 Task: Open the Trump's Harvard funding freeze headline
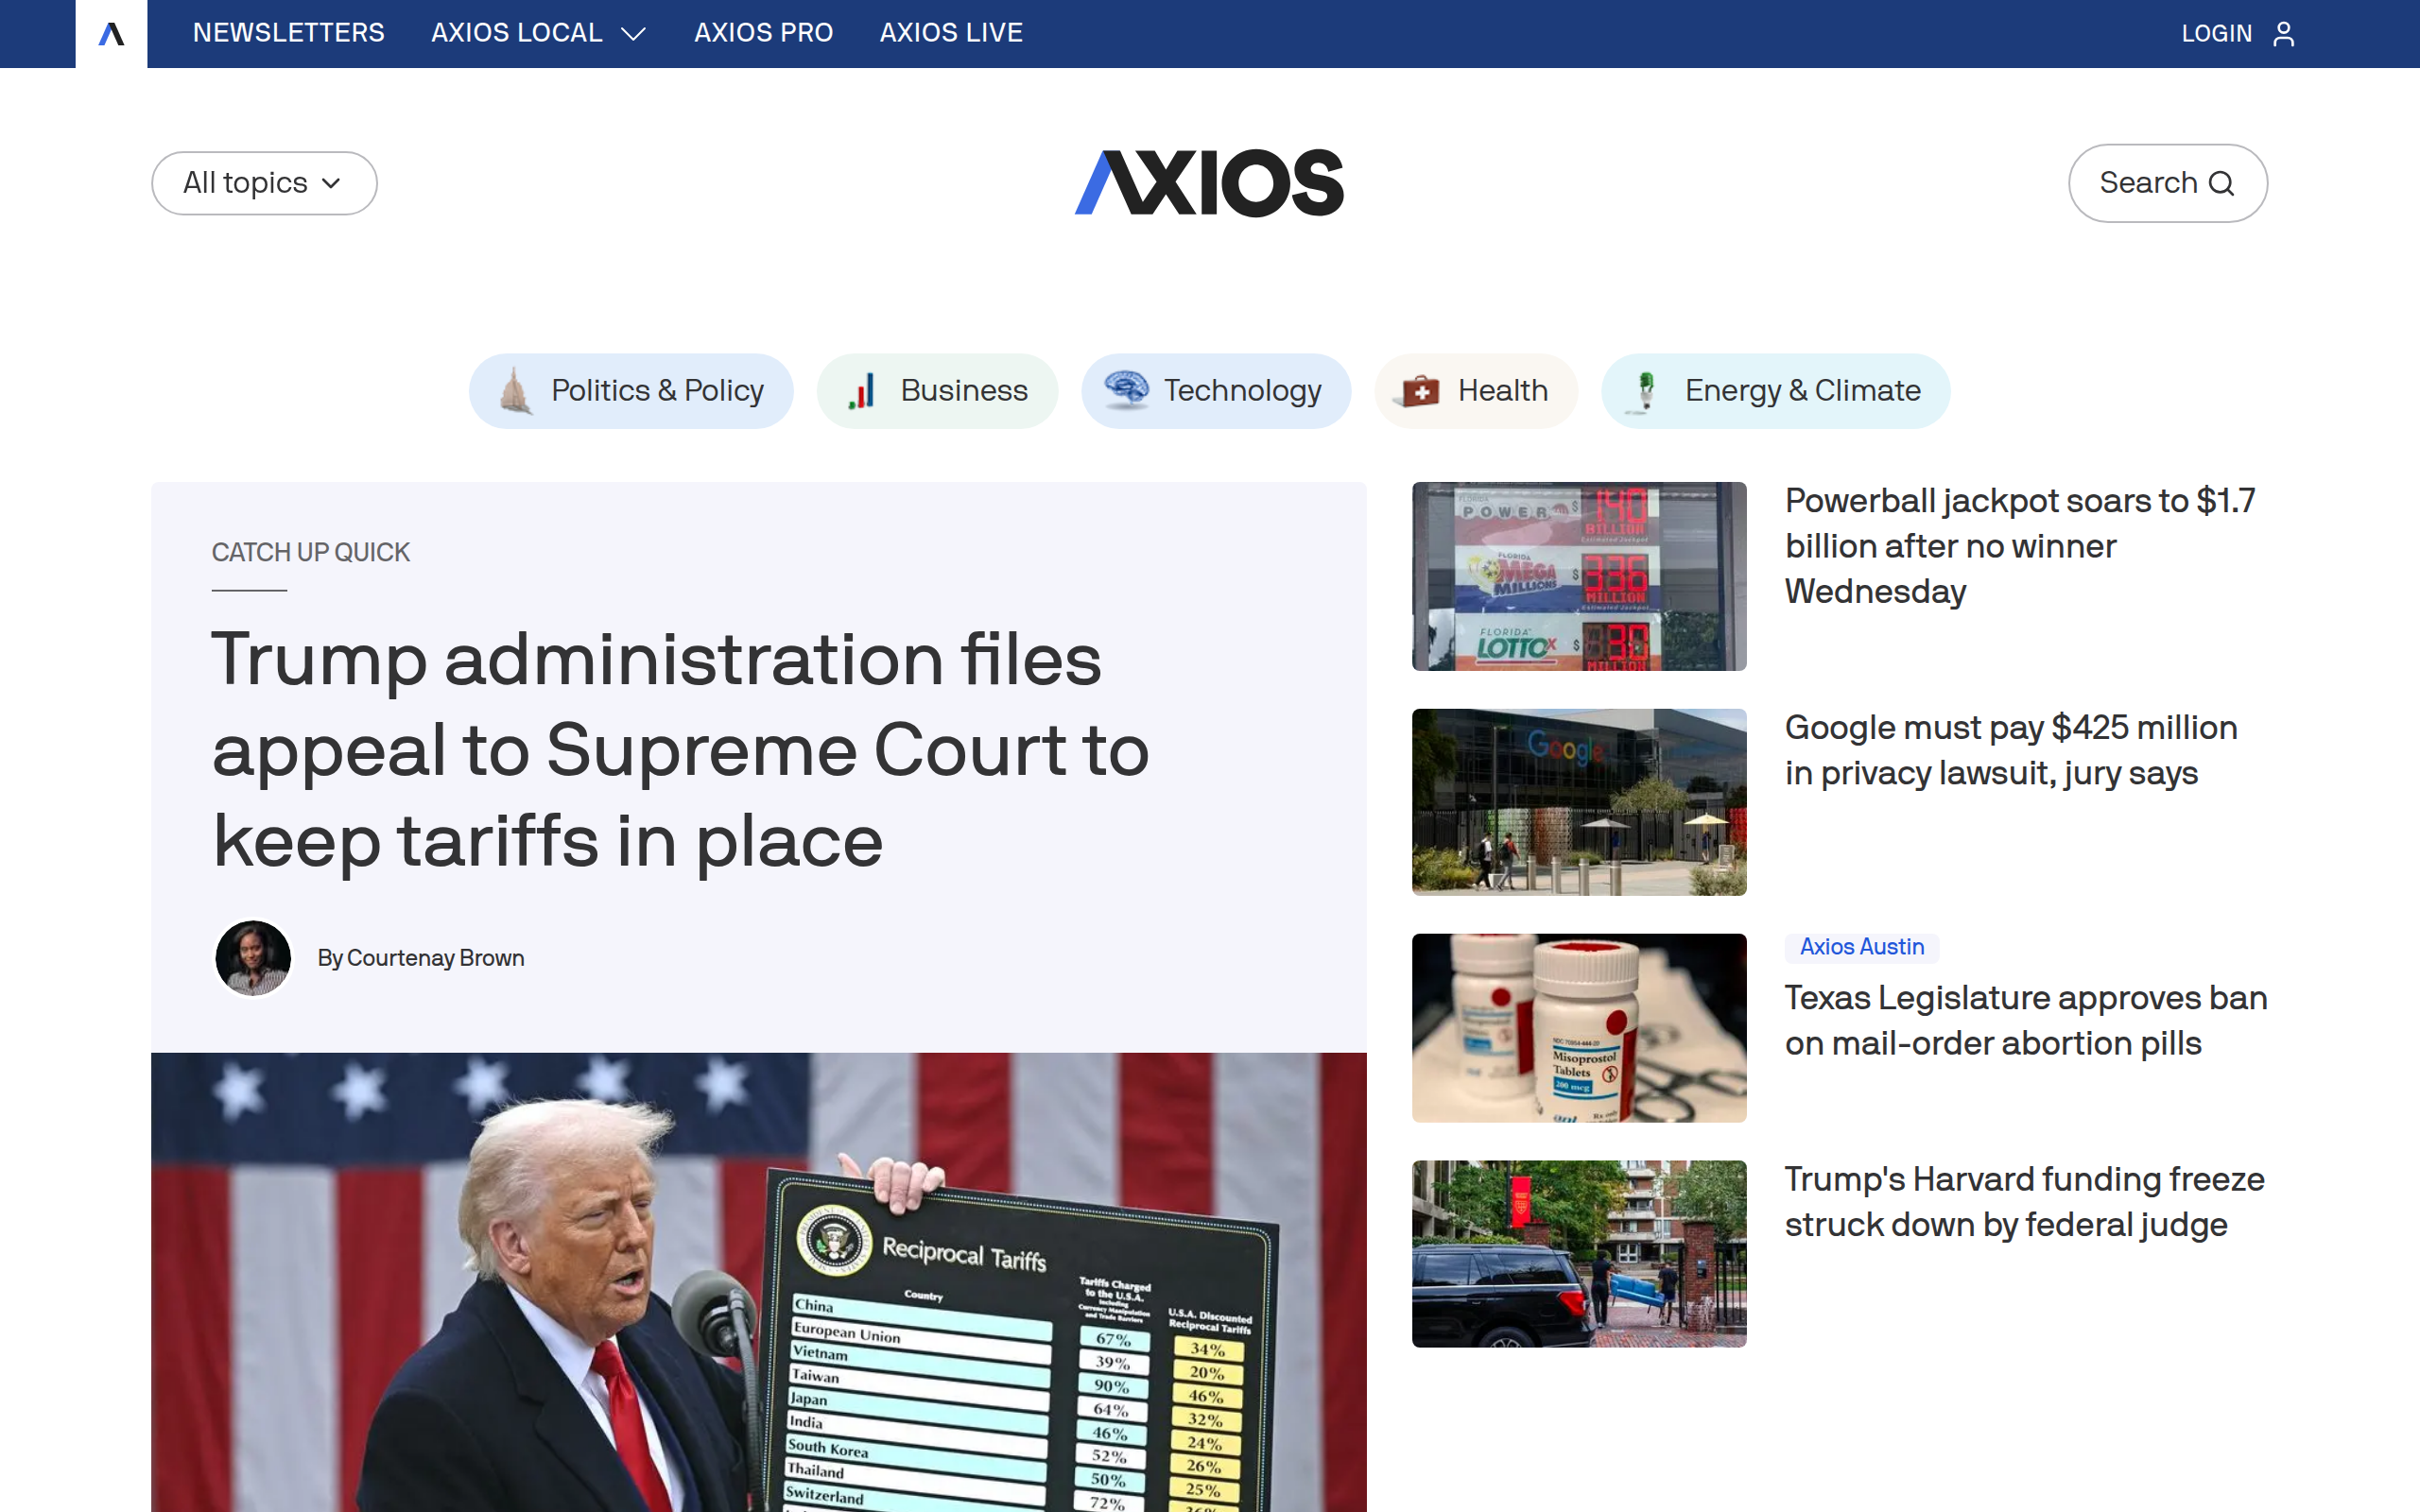pos(2024,1202)
